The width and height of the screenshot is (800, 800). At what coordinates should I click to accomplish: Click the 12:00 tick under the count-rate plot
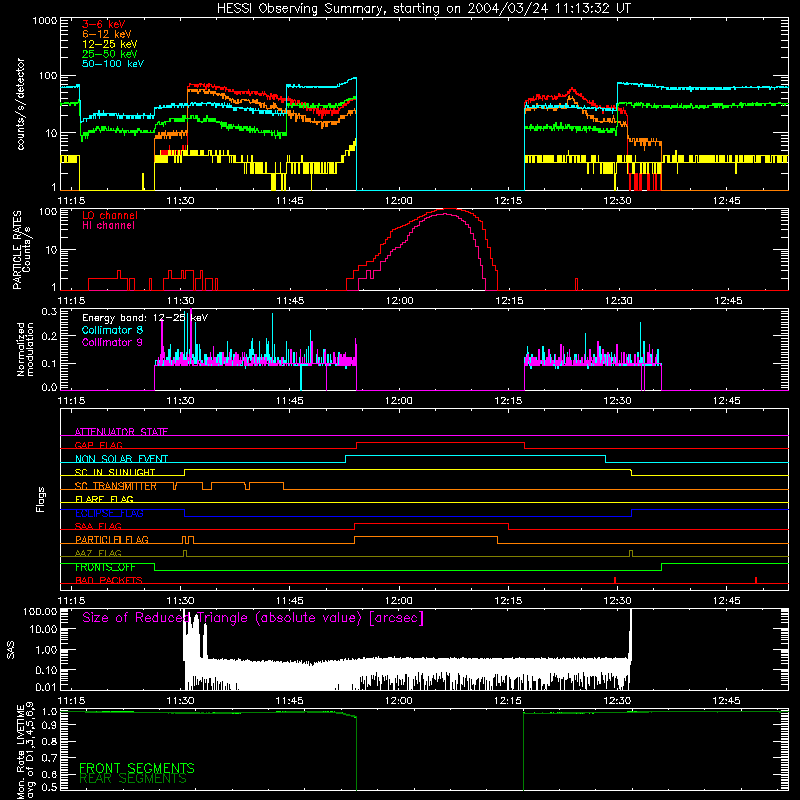click(x=399, y=201)
